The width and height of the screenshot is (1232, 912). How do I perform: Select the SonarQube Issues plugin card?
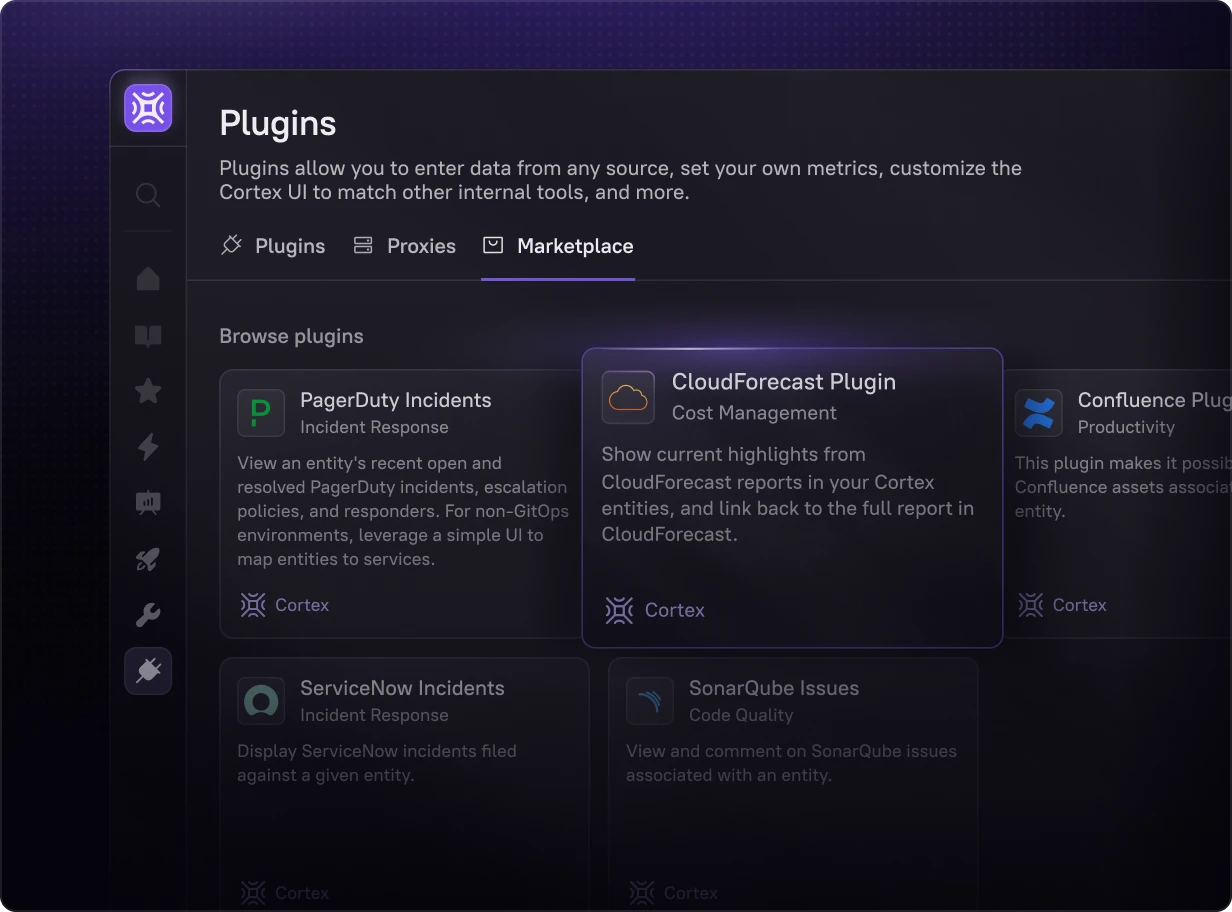coord(792,760)
